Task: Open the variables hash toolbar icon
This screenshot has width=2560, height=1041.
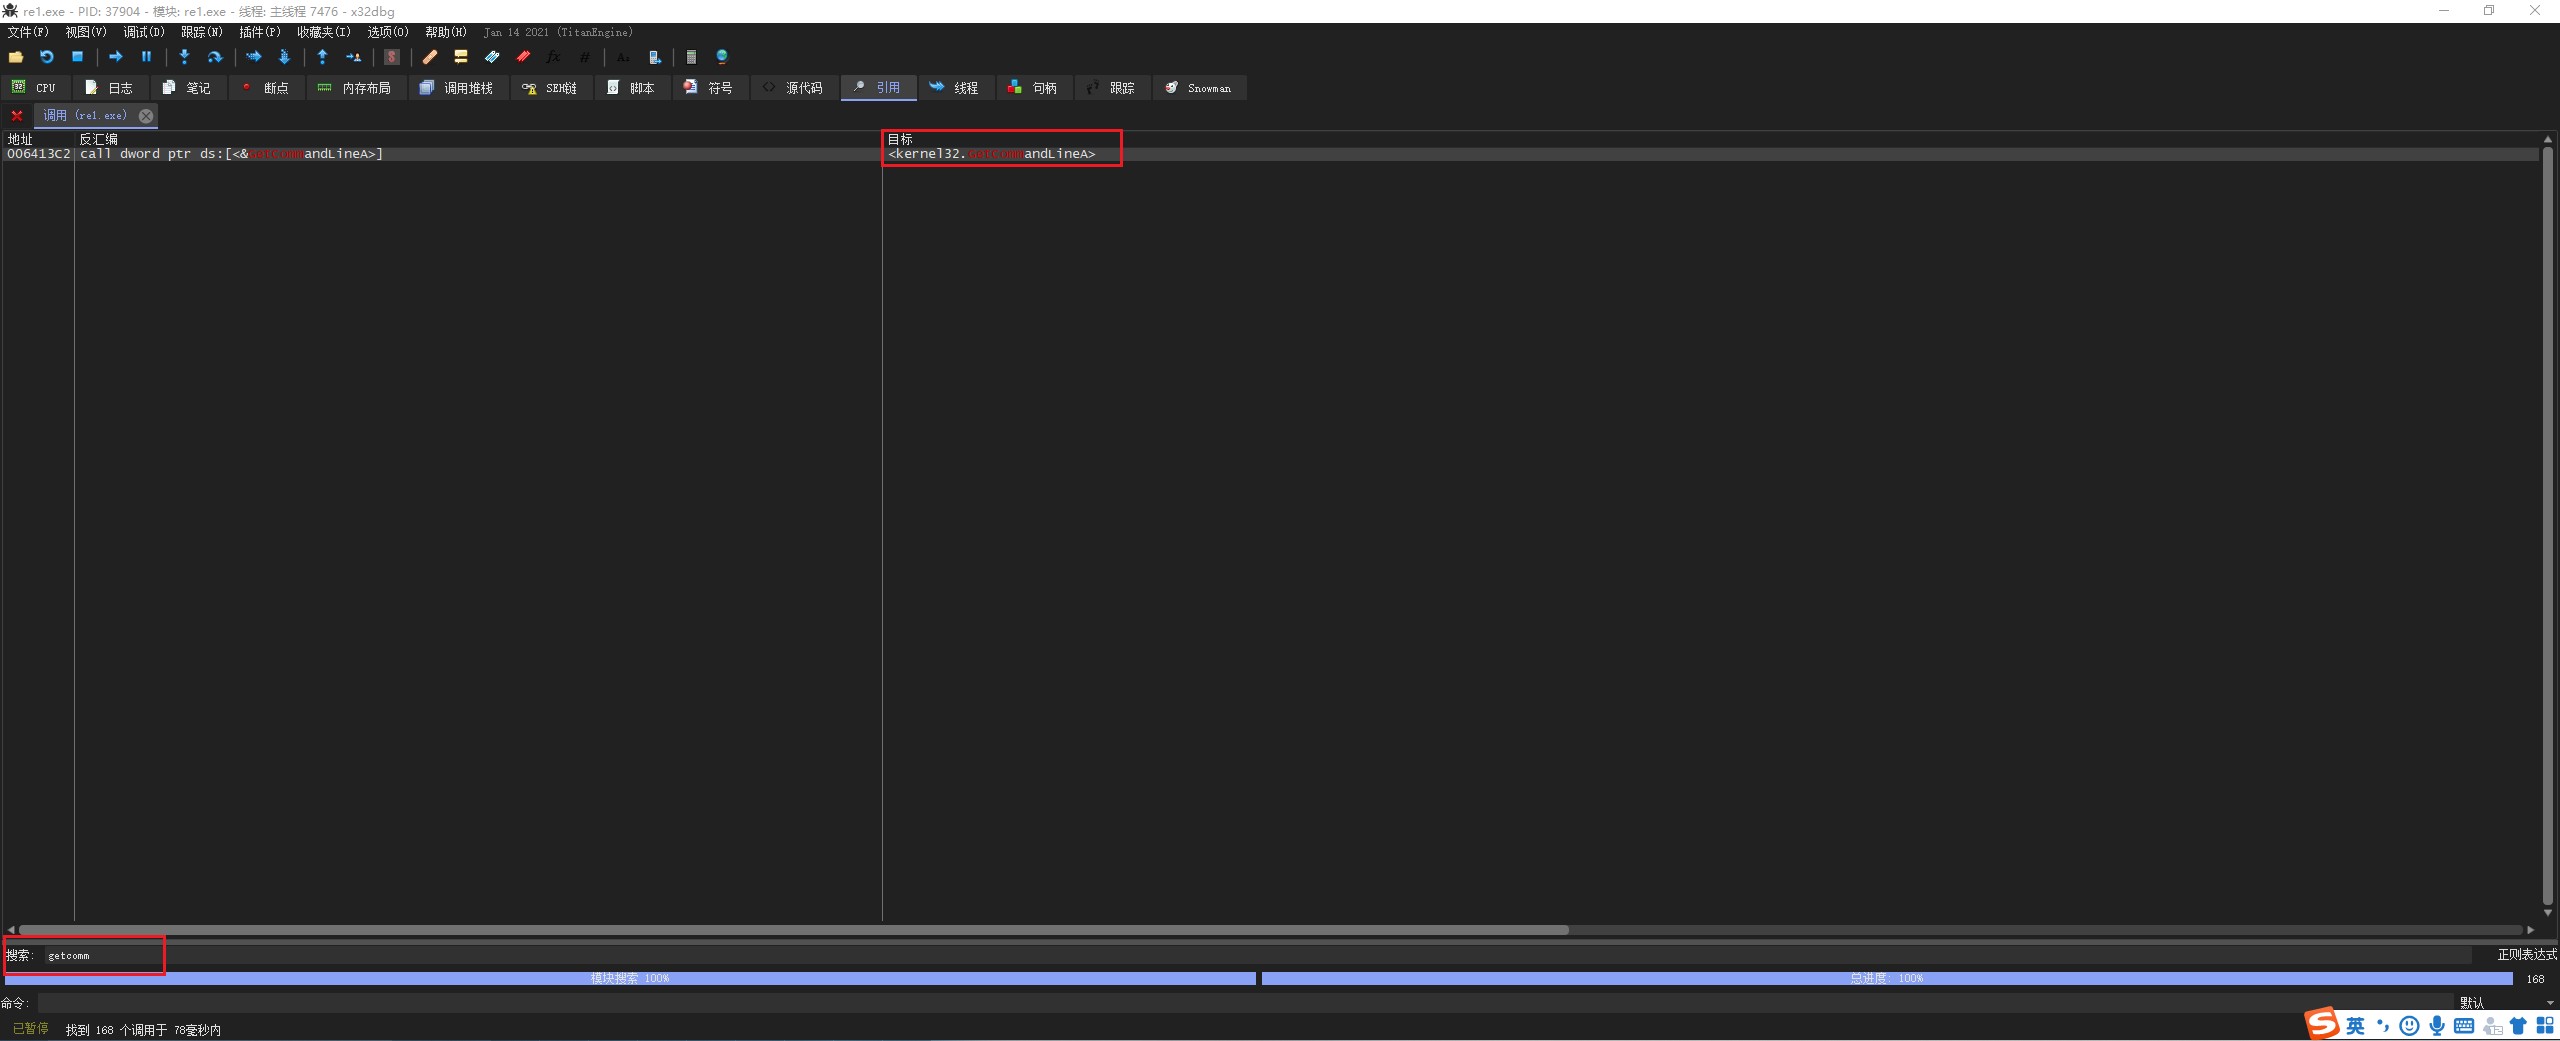Action: pyautogui.click(x=585, y=57)
